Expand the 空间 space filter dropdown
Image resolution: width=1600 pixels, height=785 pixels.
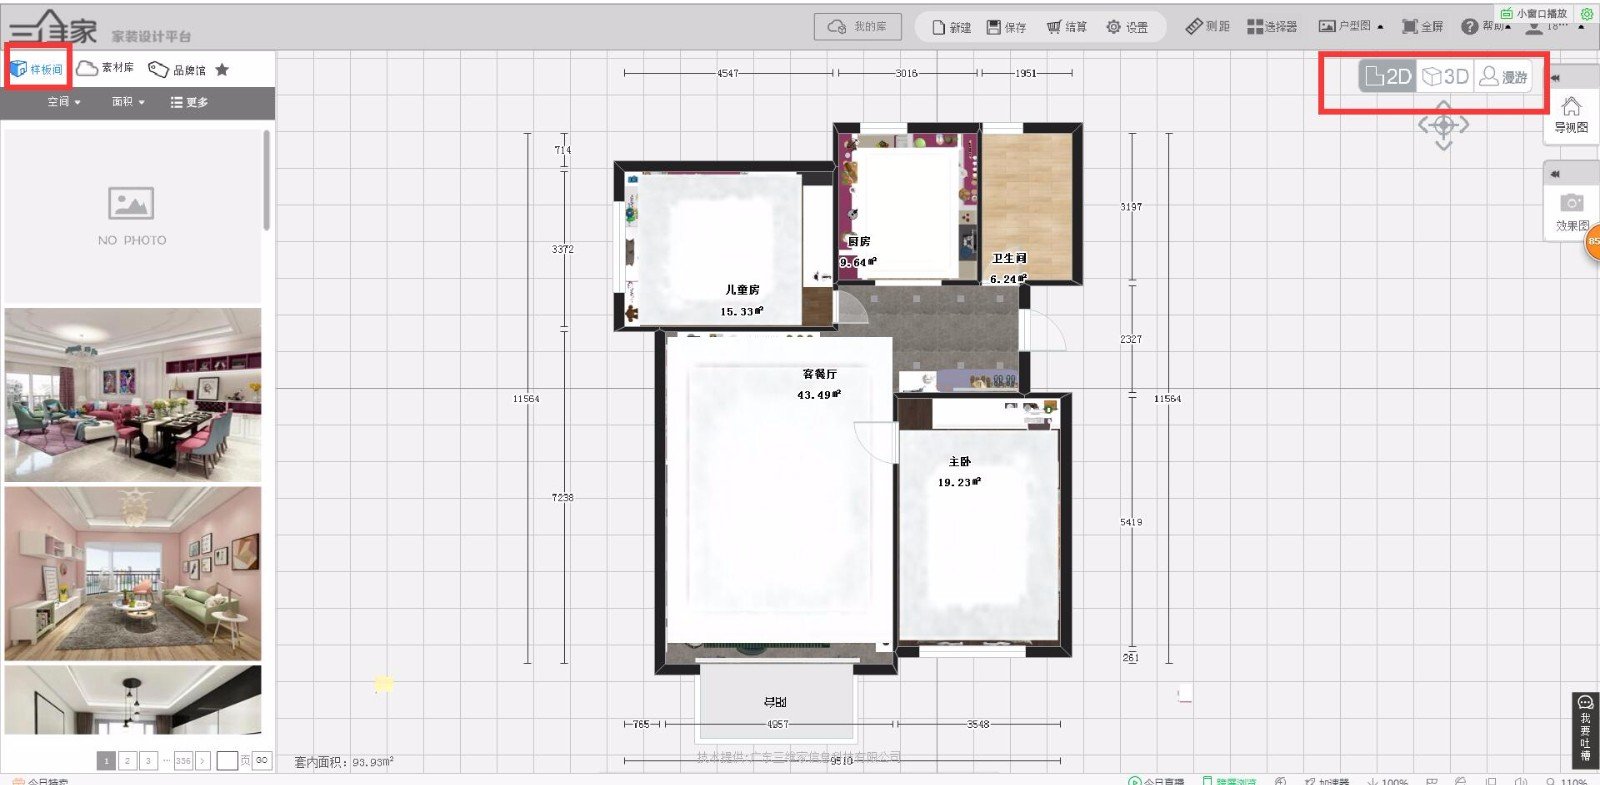tap(64, 102)
